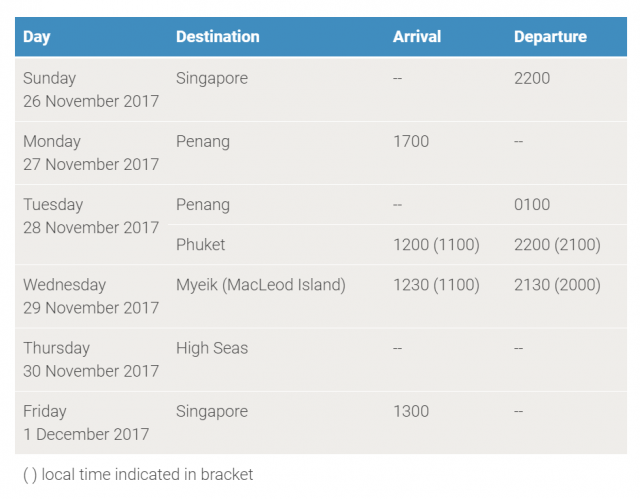Click the Destination column header
This screenshot has height=499, width=640.
(217, 37)
